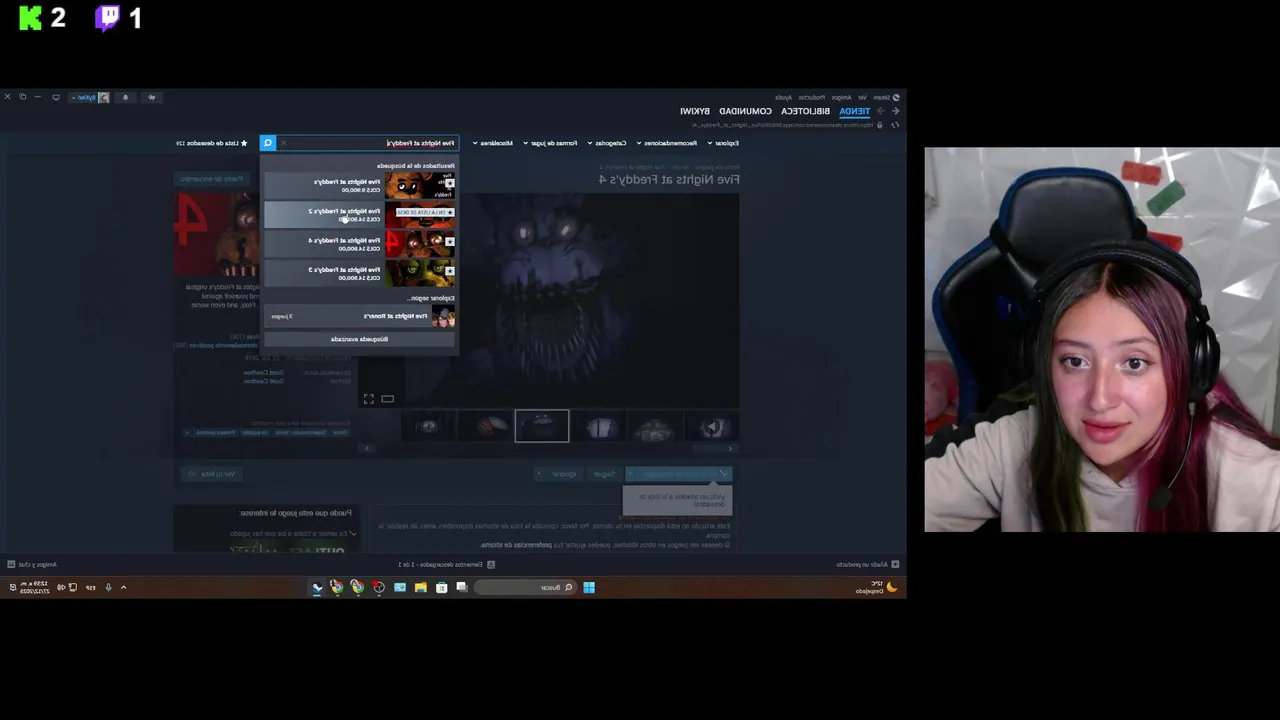Open the BIBLIOTECA tab
Image resolution: width=1280 pixels, height=720 pixels.
(805, 111)
